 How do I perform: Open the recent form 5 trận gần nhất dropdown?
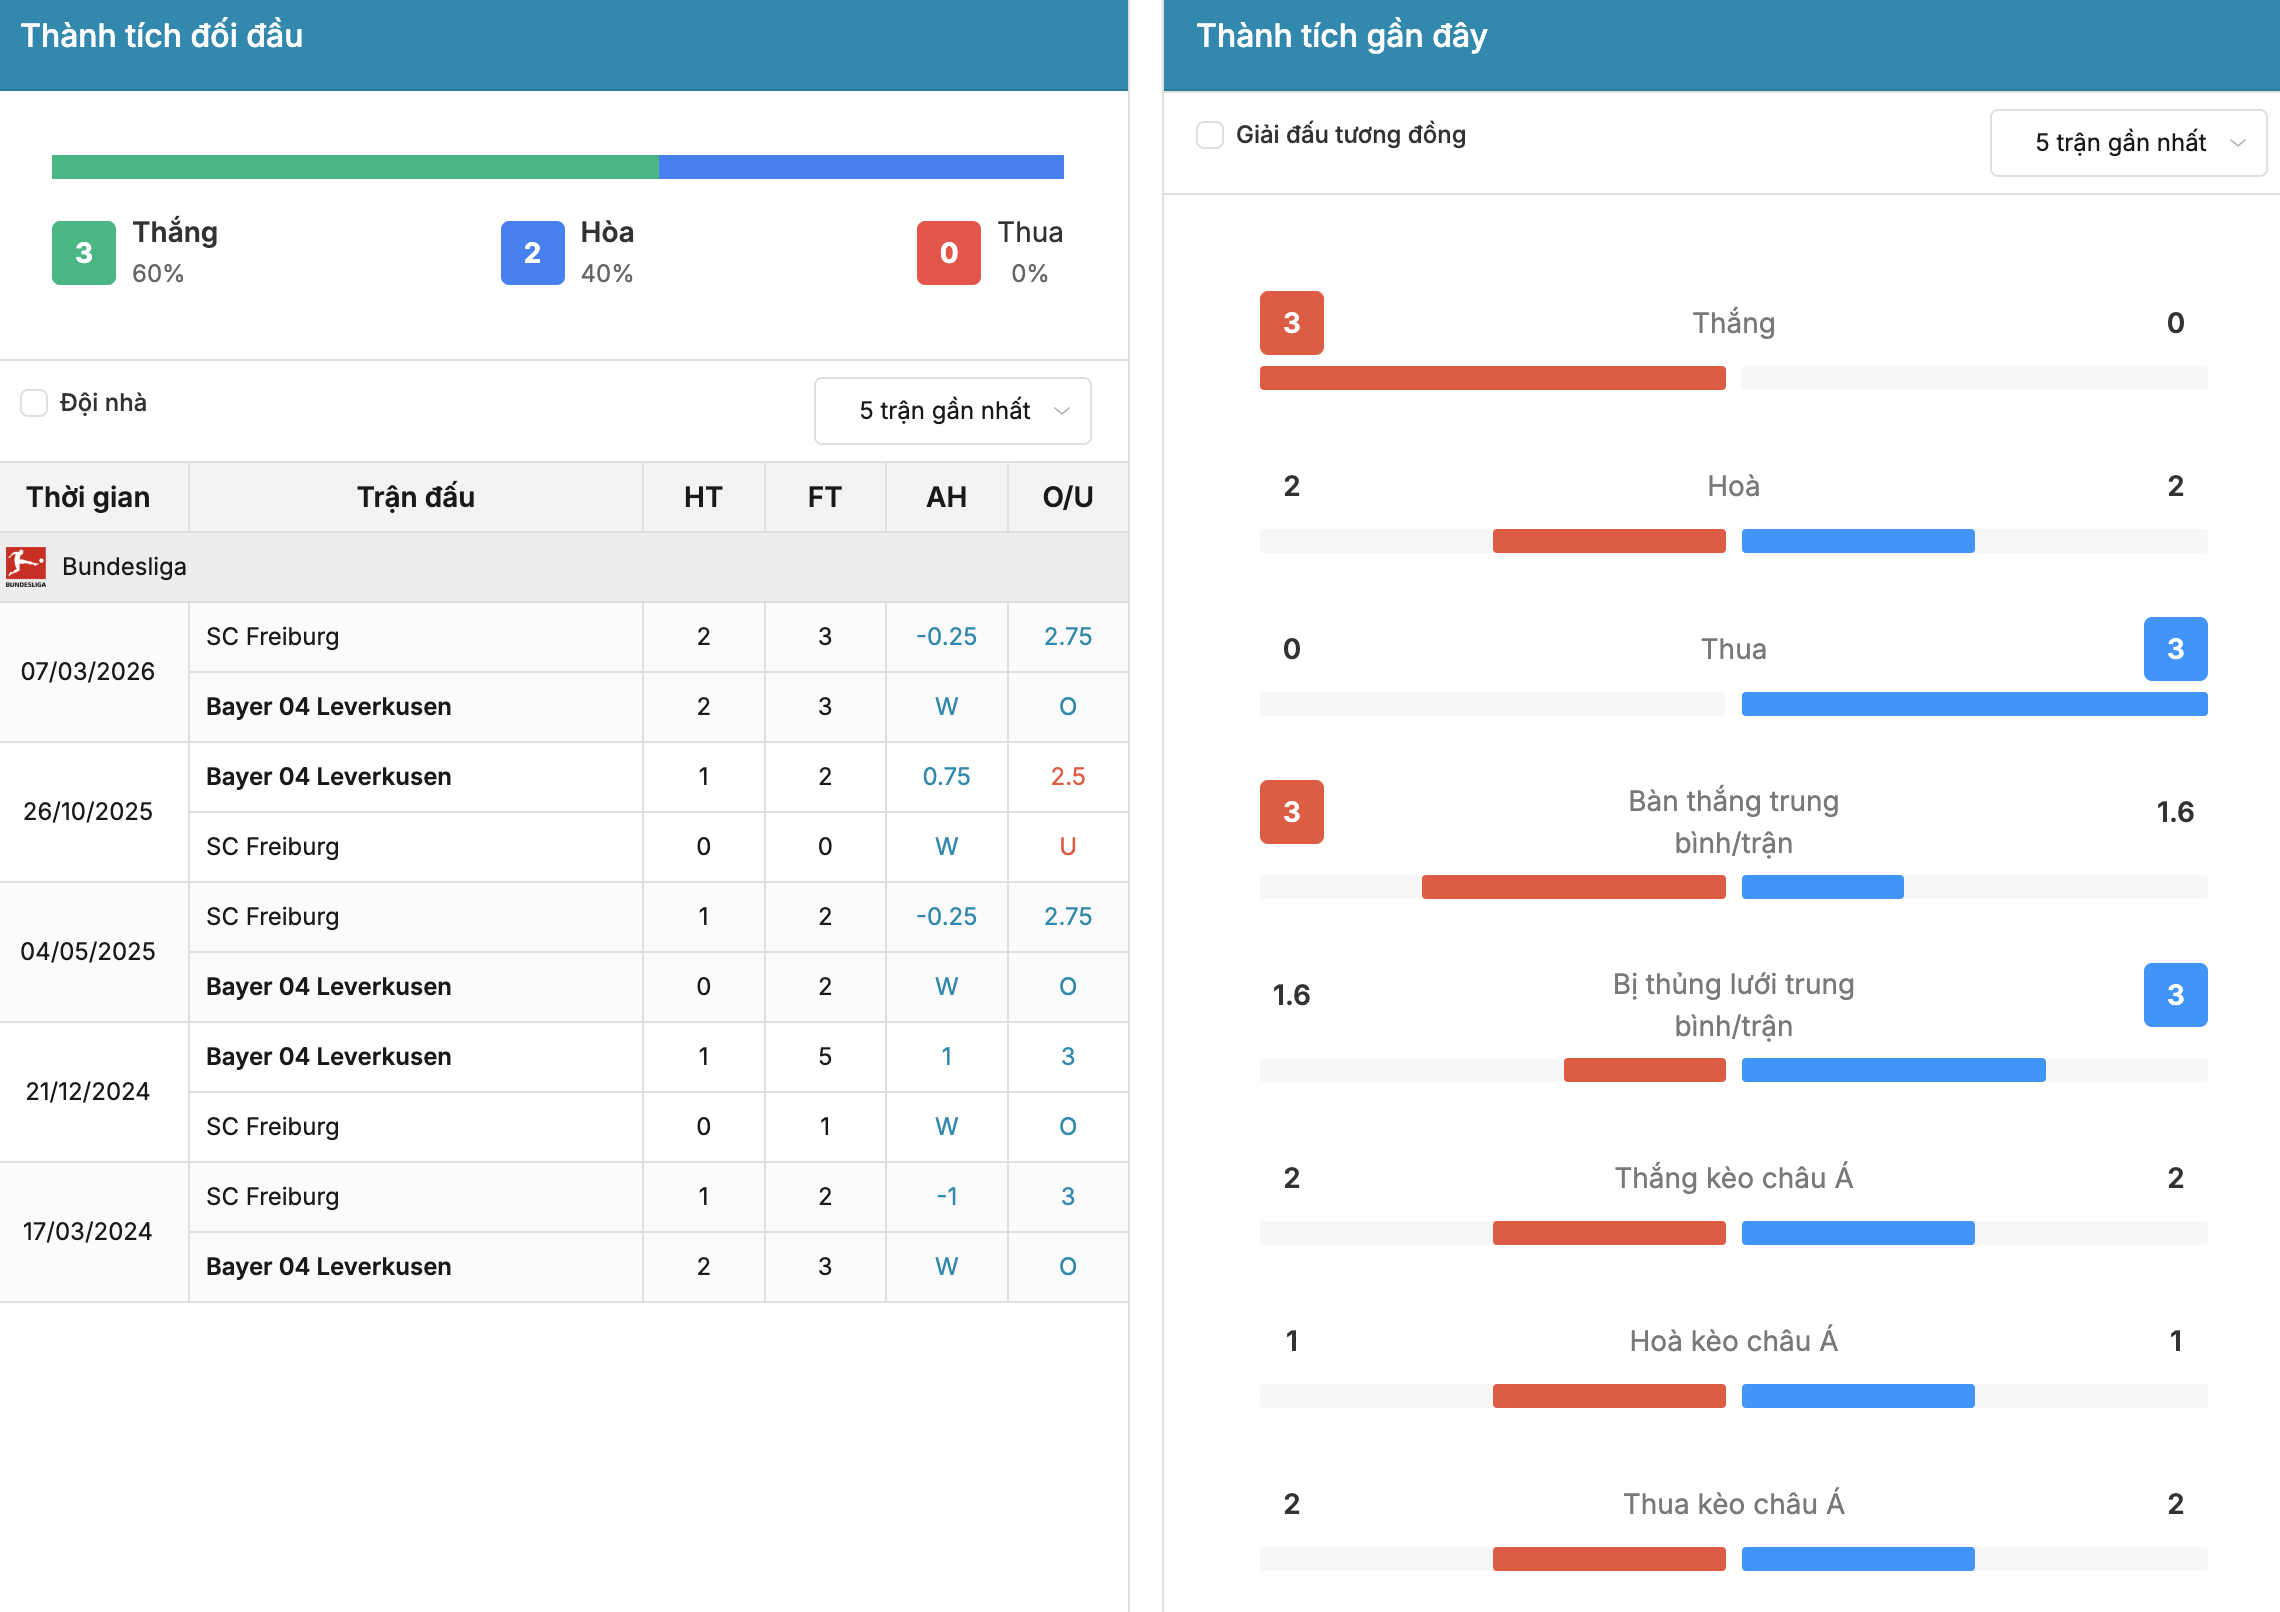coord(2129,143)
